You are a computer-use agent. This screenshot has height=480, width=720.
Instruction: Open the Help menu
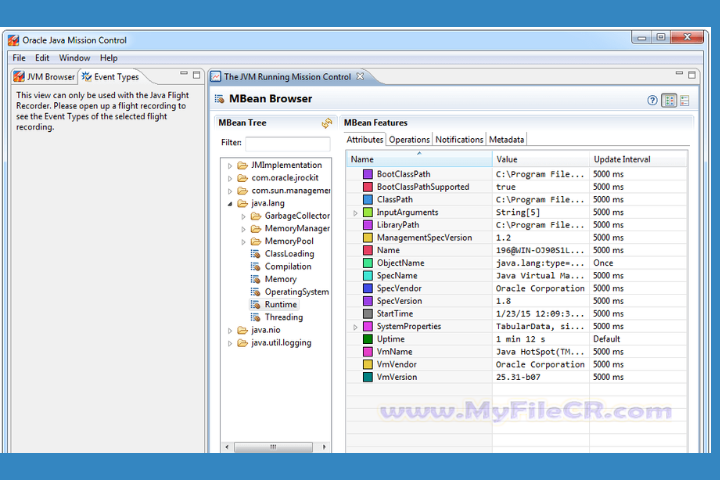(109, 58)
